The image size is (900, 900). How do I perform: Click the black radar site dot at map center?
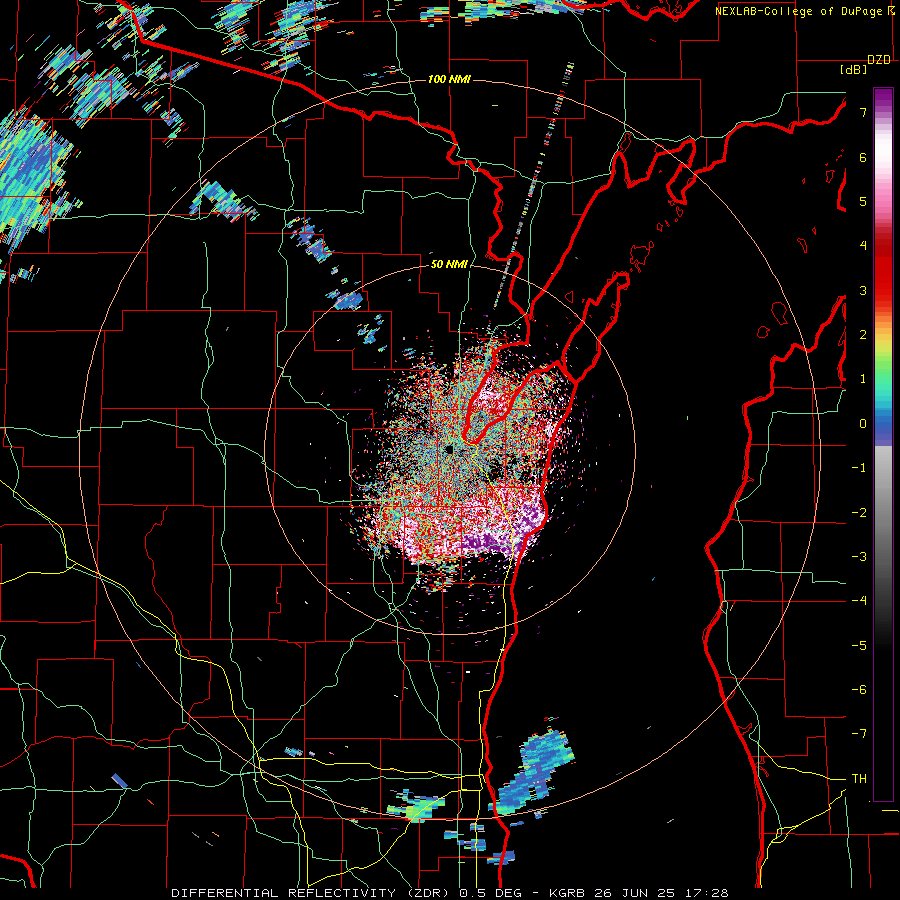[449, 449]
